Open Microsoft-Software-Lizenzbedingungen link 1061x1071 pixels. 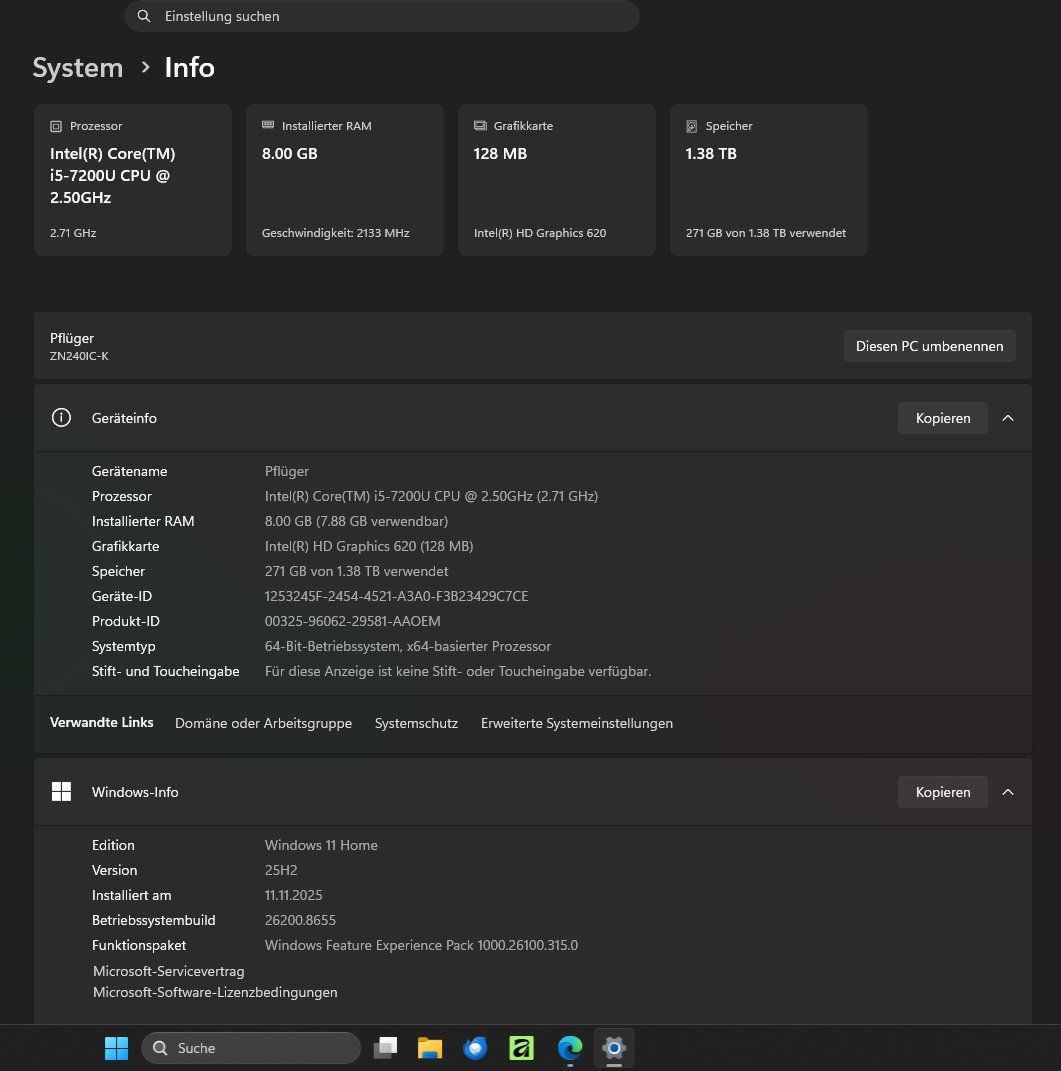coord(215,992)
